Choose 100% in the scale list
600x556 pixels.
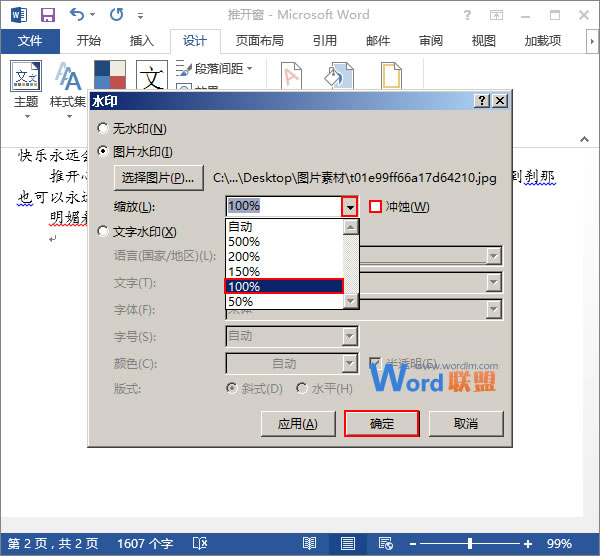tap(285, 287)
